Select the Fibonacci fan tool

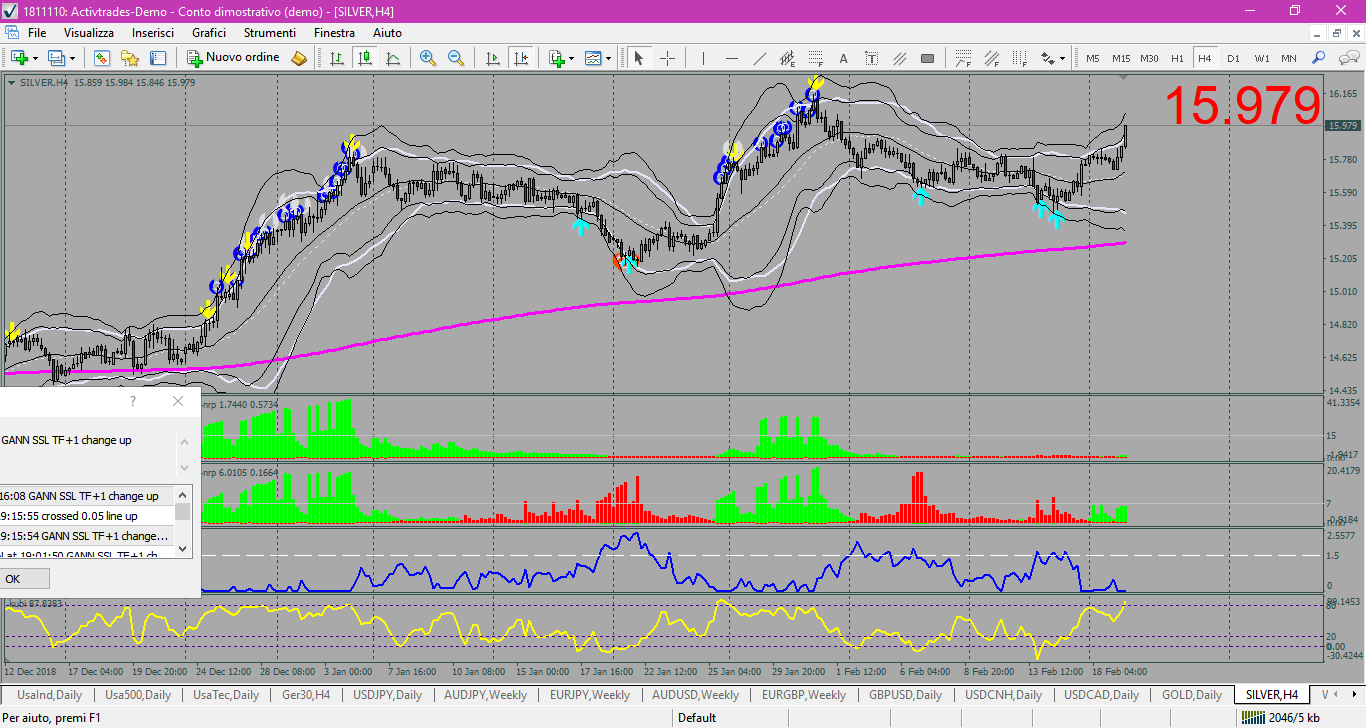point(991,58)
